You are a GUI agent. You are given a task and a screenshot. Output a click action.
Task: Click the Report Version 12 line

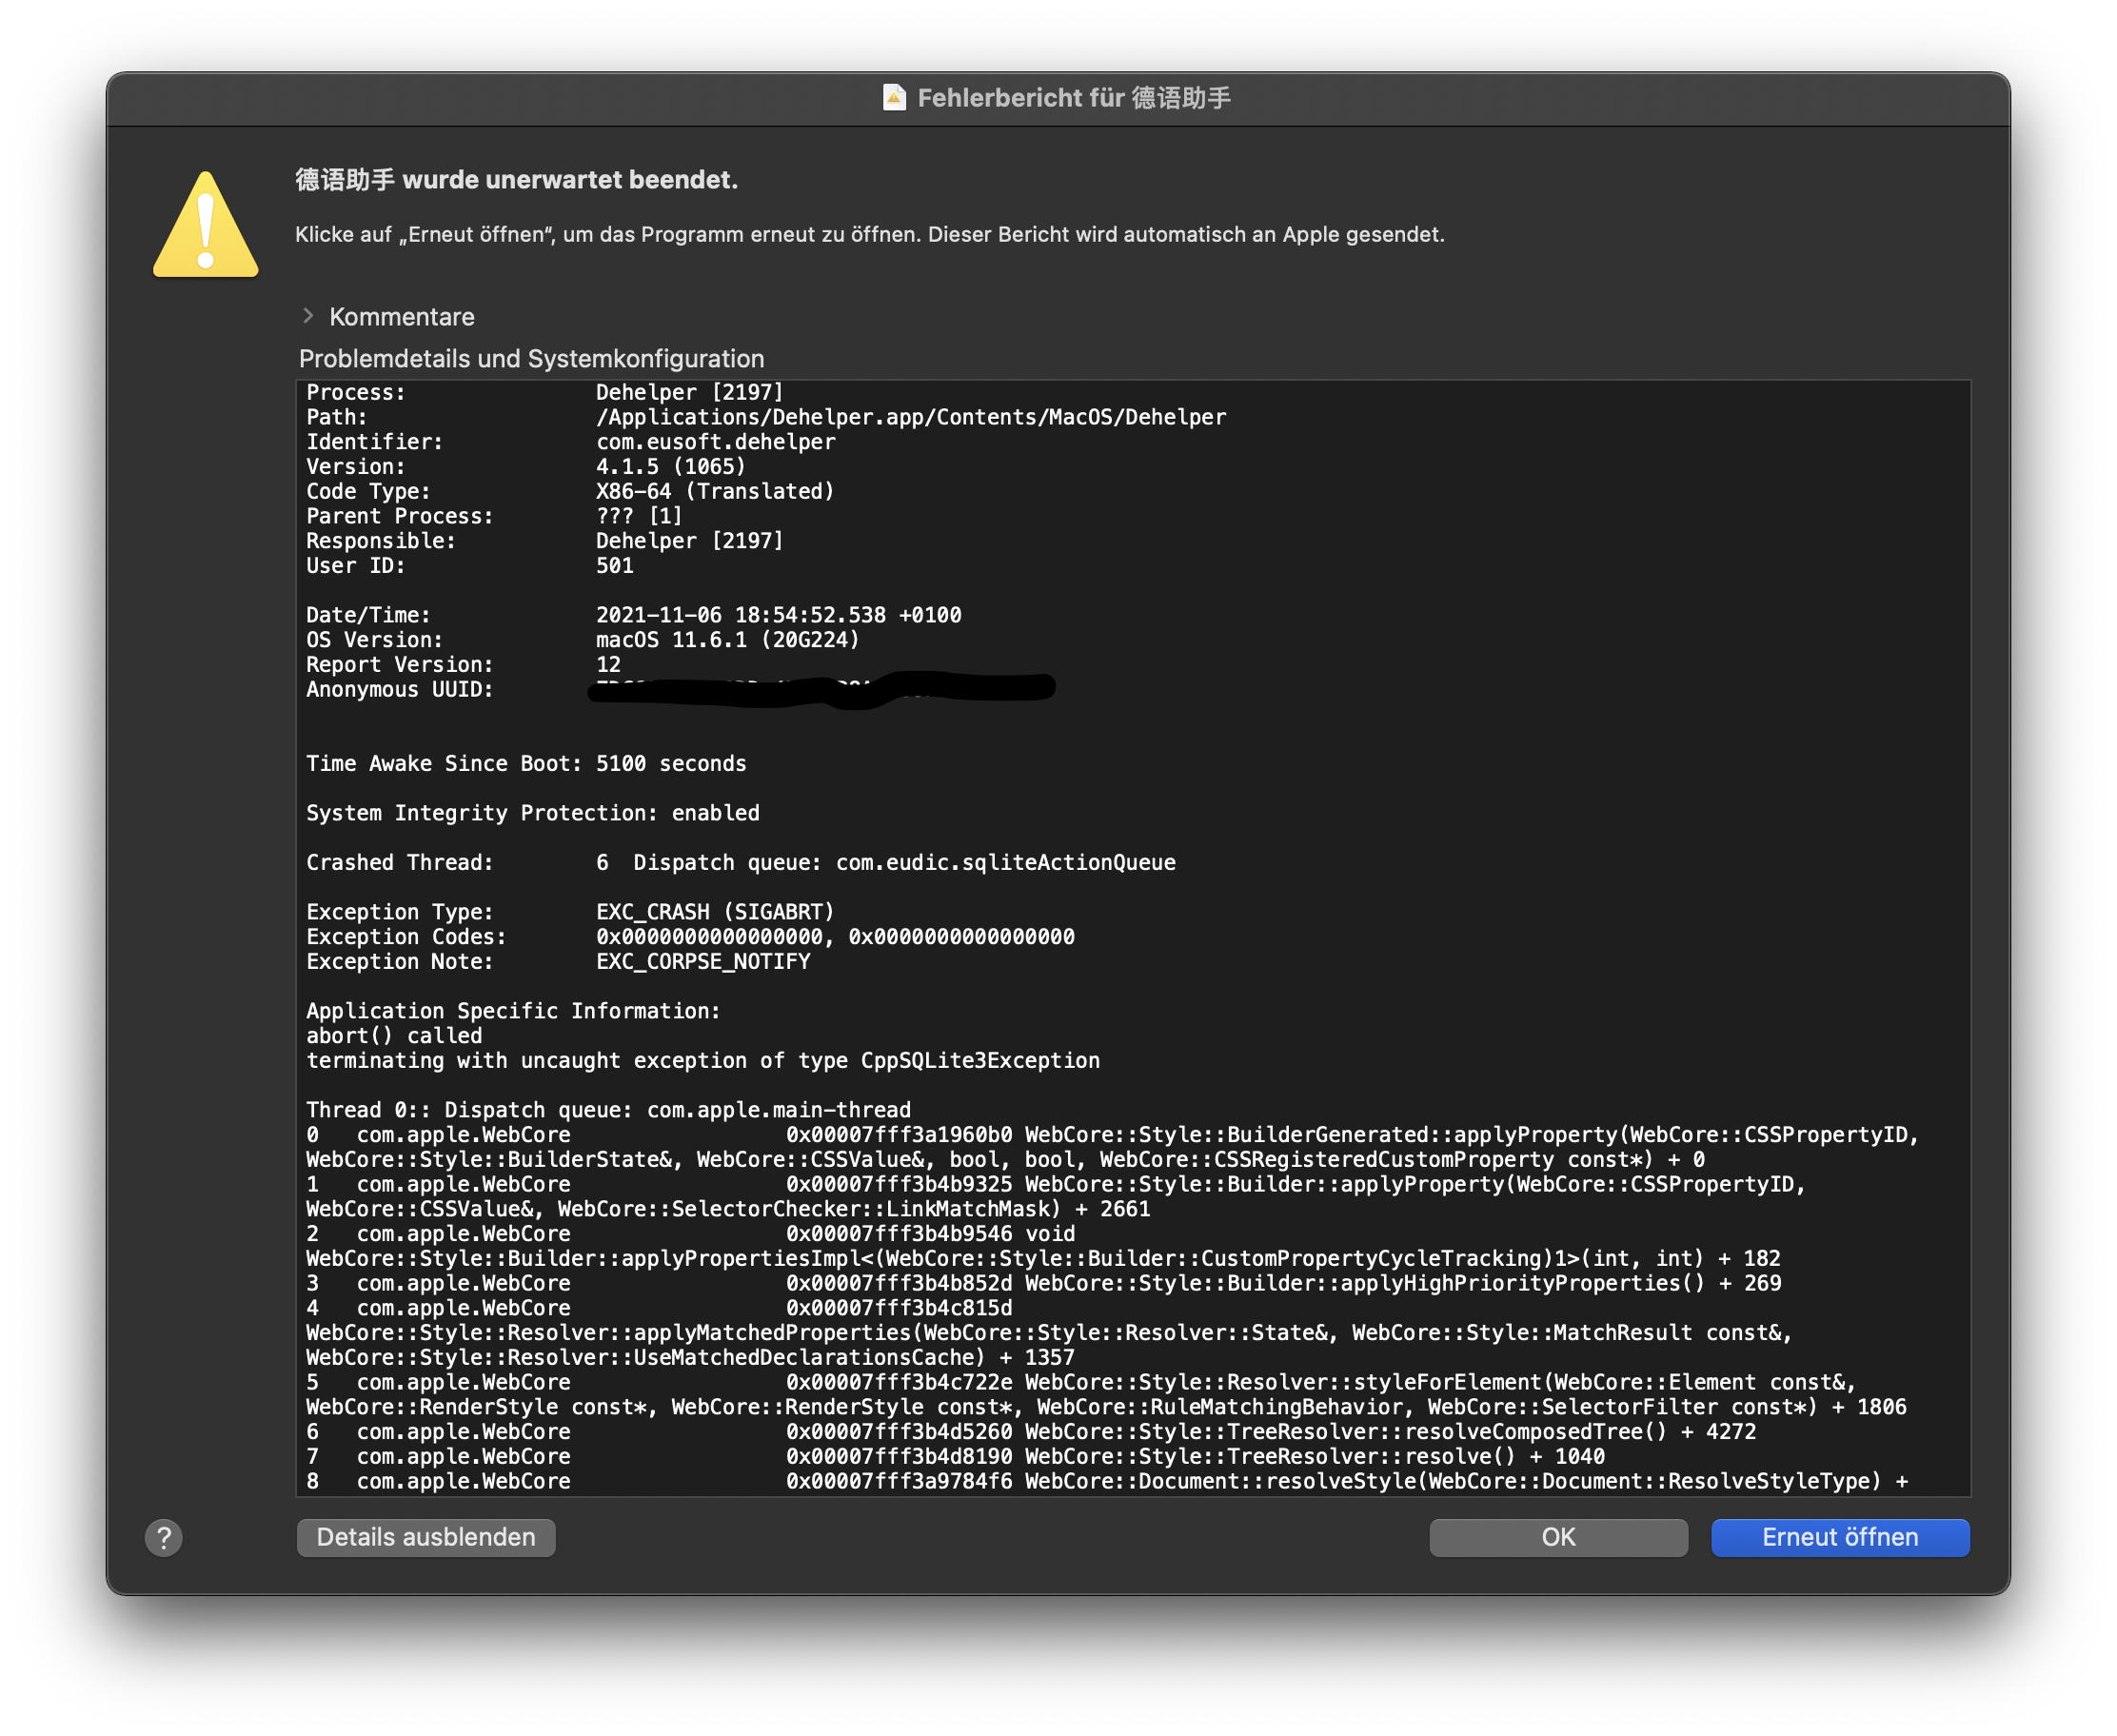click(x=464, y=665)
